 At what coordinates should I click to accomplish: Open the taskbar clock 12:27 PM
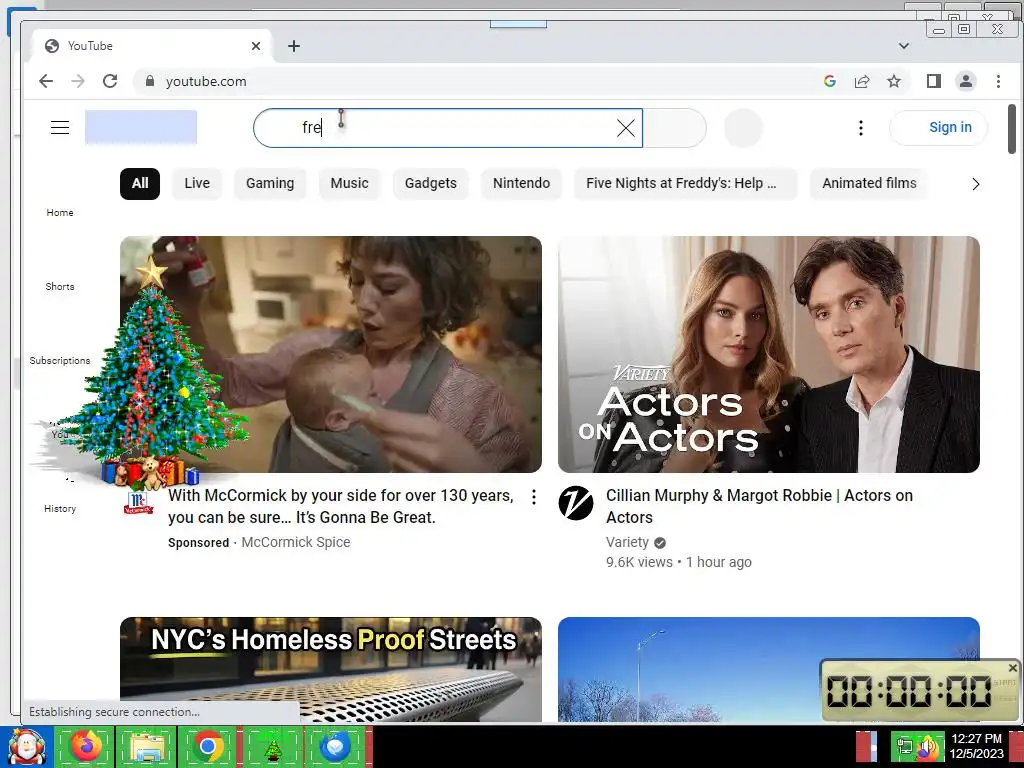pyautogui.click(x=976, y=746)
